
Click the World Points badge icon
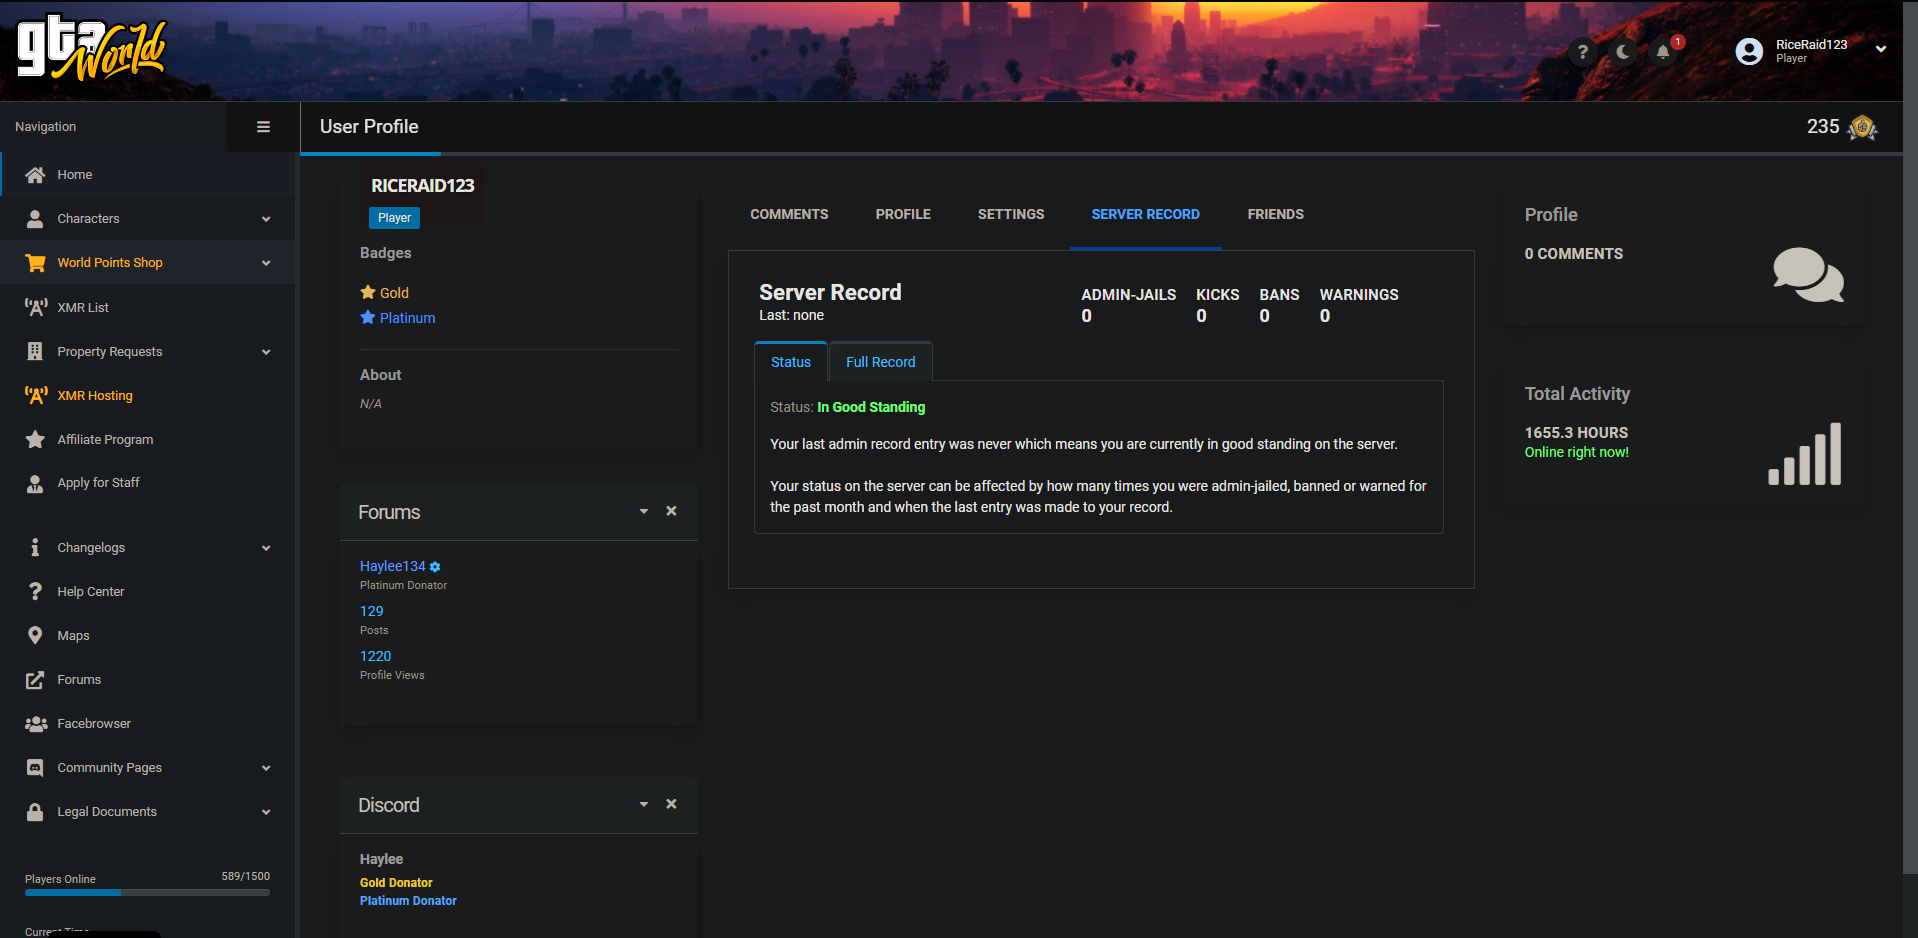1862,127
